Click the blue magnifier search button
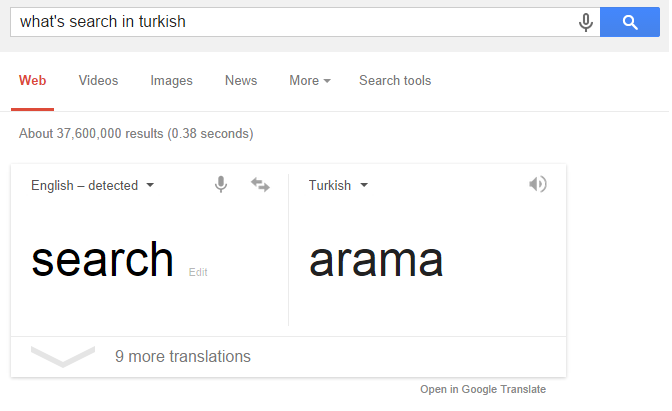Screen dimensions: 672x411 (629, 22)
